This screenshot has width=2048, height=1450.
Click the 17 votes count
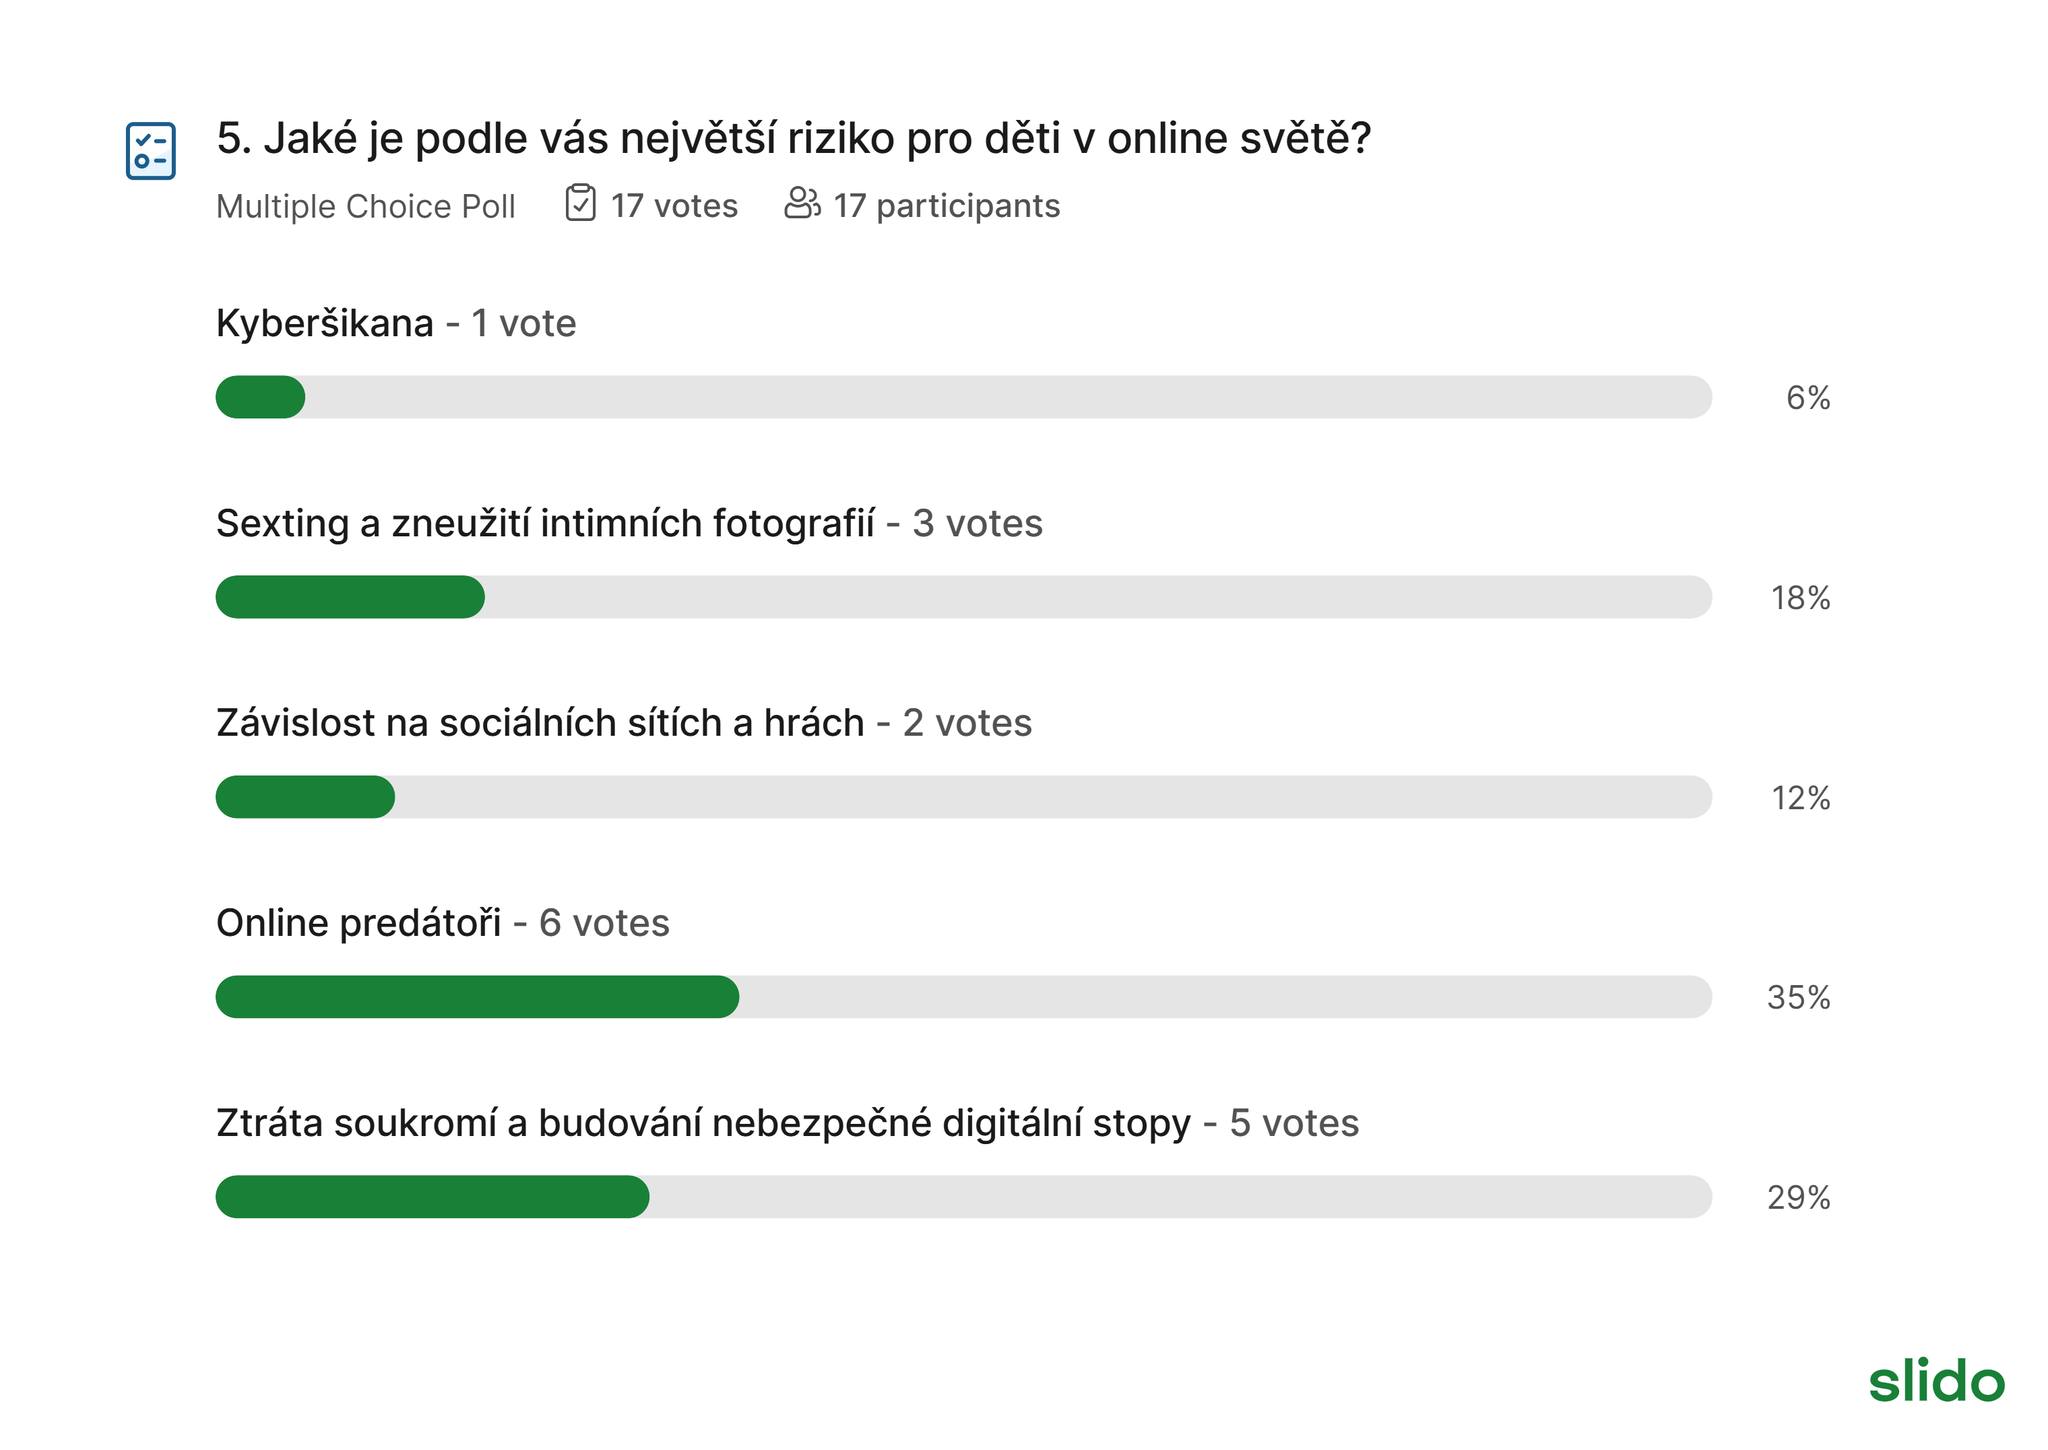[674, 206]
